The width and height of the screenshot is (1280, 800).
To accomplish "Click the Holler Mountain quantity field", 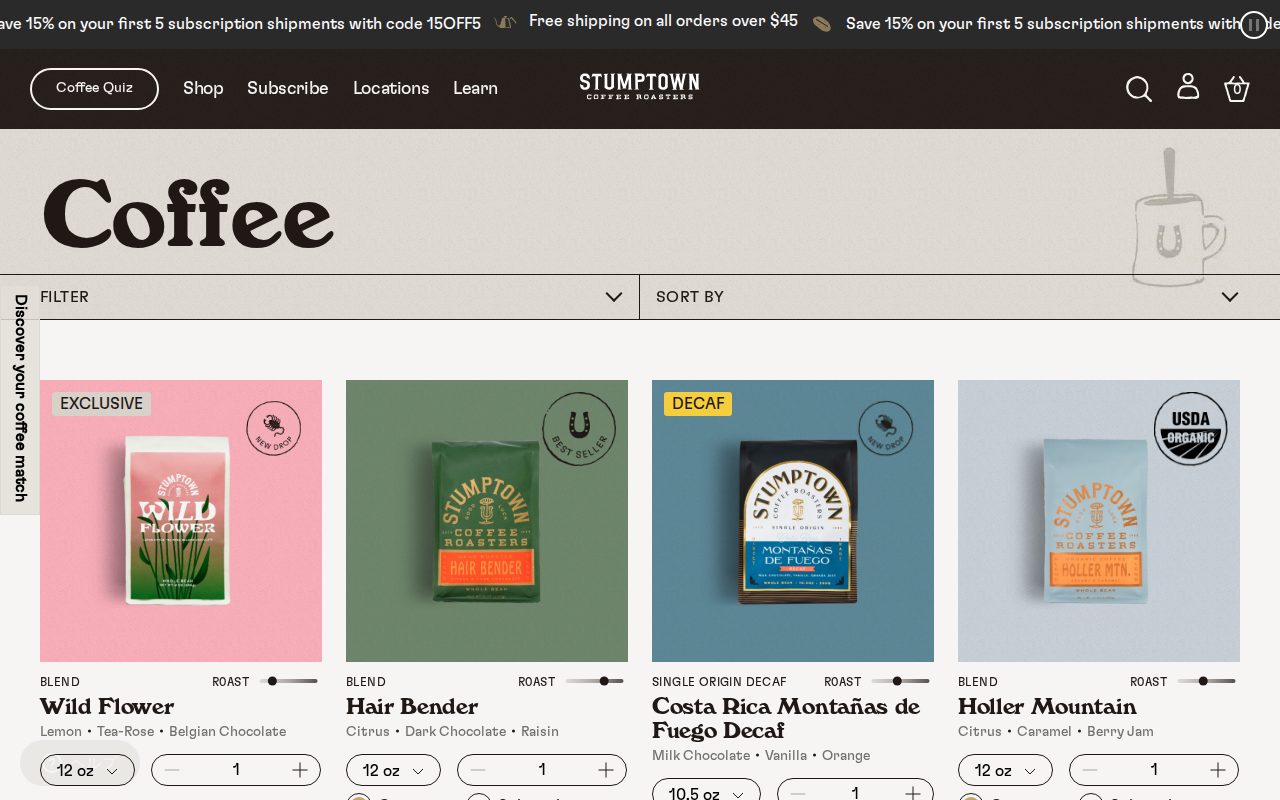I will [1154, 770].
